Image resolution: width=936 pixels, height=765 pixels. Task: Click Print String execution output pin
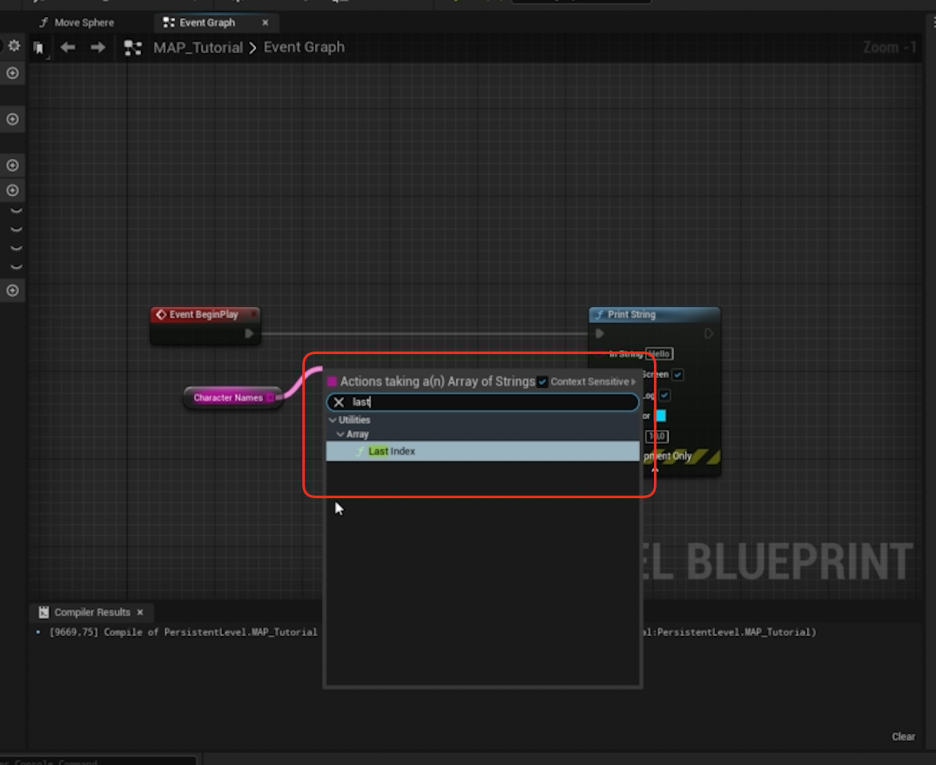tap(709, 334)
